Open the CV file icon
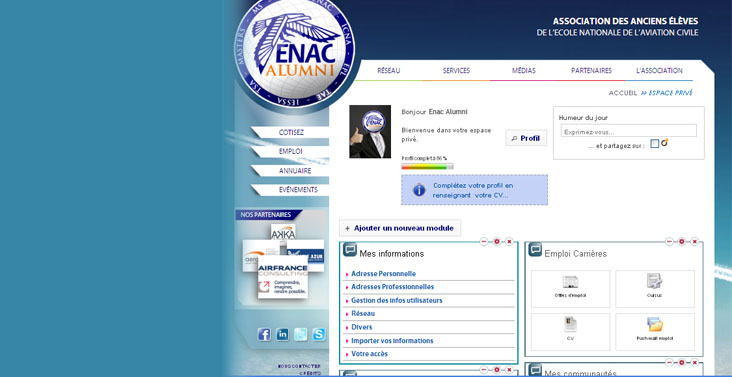732x377 pixels. click(570, 324)
